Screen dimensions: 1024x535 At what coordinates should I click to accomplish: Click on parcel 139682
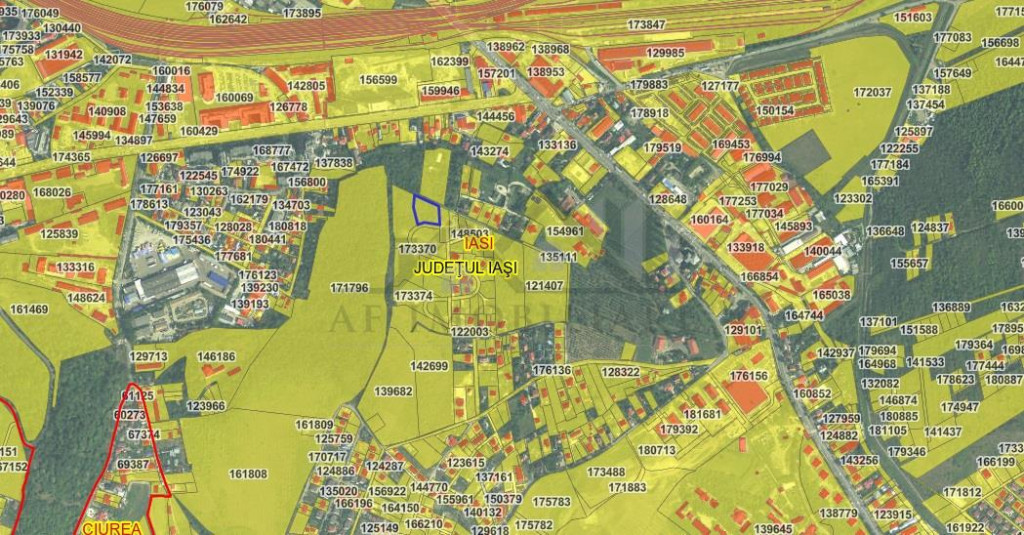[x=392, y=391]
